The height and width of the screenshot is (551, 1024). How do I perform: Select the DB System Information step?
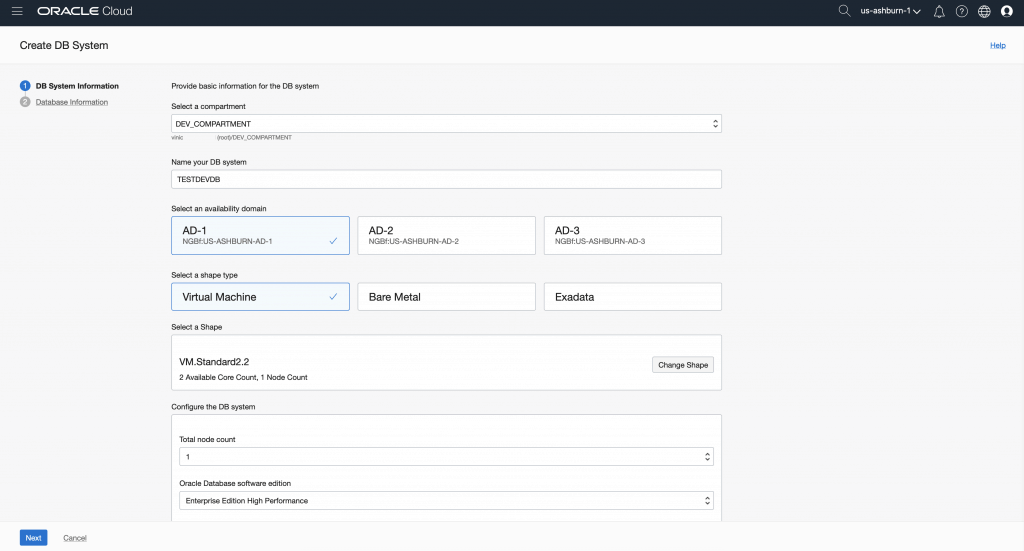click(x=76, y=86)
